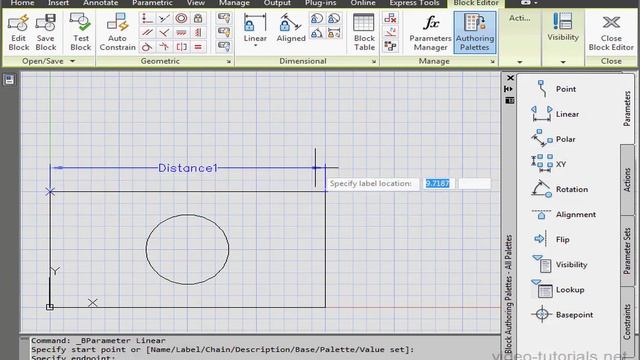
Task: Select the Polar parameter in palette
Action: [553, 139]
